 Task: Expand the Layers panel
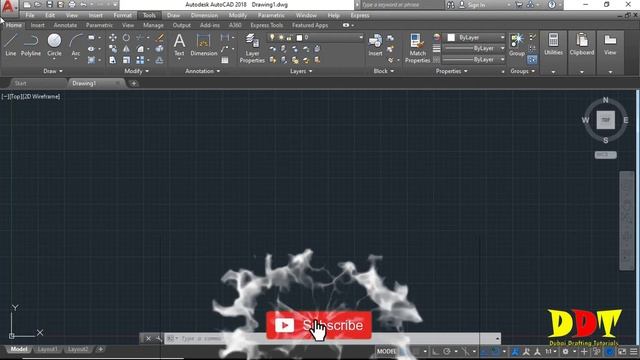coord(301,71)
